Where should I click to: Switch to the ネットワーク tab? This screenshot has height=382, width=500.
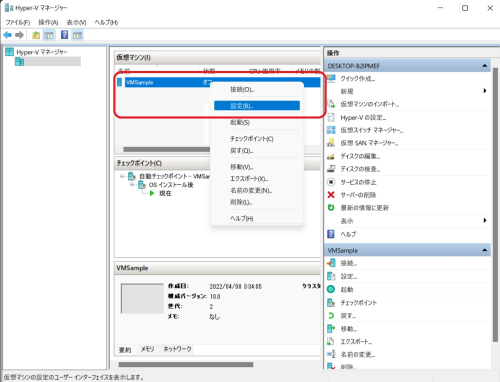[177, 349]
